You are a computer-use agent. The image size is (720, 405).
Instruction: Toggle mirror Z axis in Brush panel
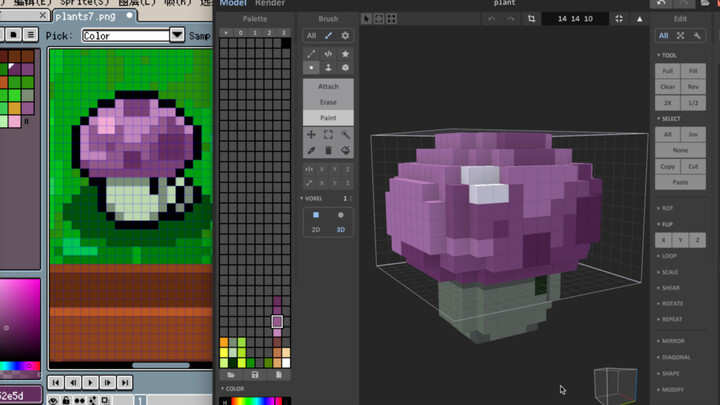(348, 169)
